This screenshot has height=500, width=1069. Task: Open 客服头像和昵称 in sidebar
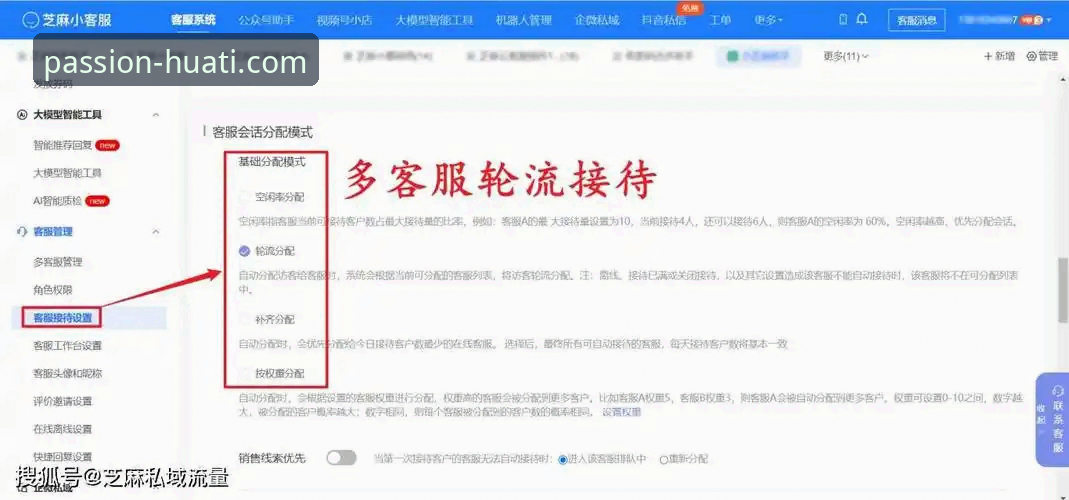click(x=67, y=374)
